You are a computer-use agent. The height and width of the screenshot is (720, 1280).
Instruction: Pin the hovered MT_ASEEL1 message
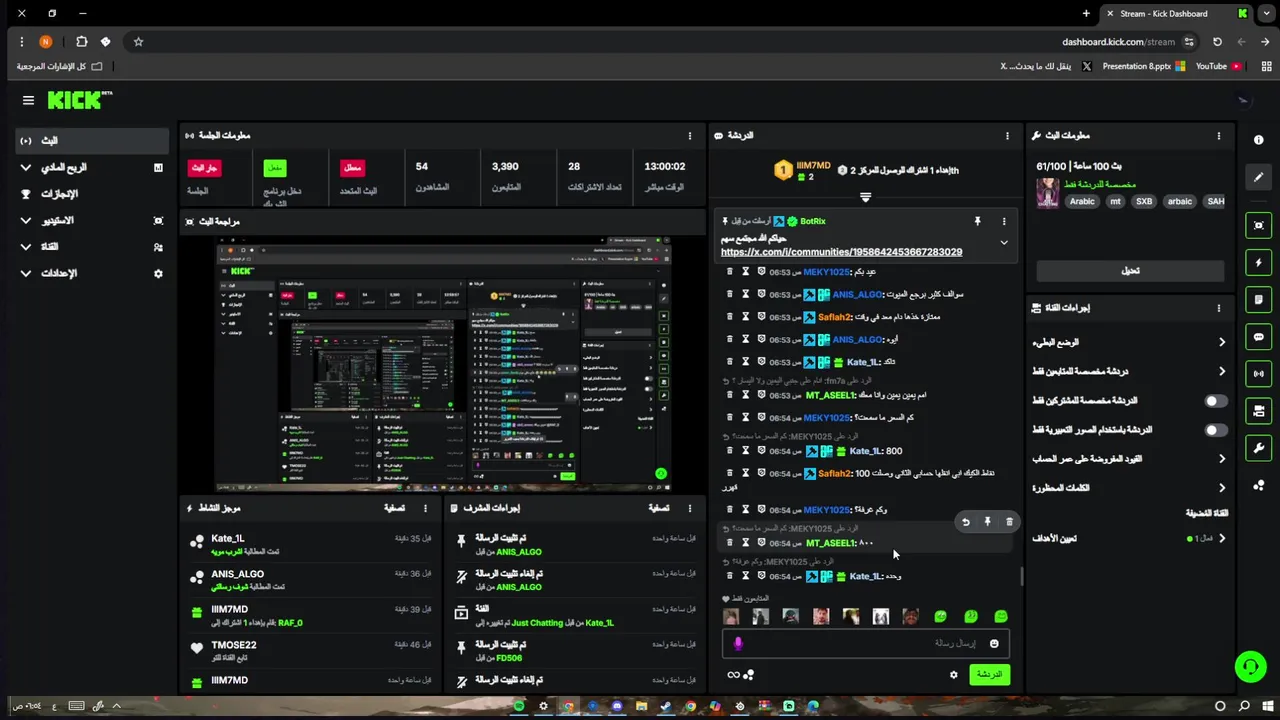tap(987, 522)
